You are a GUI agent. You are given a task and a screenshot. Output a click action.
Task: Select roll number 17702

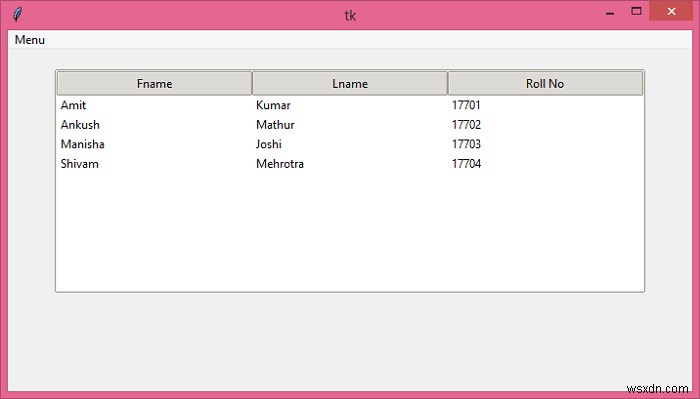467,125
